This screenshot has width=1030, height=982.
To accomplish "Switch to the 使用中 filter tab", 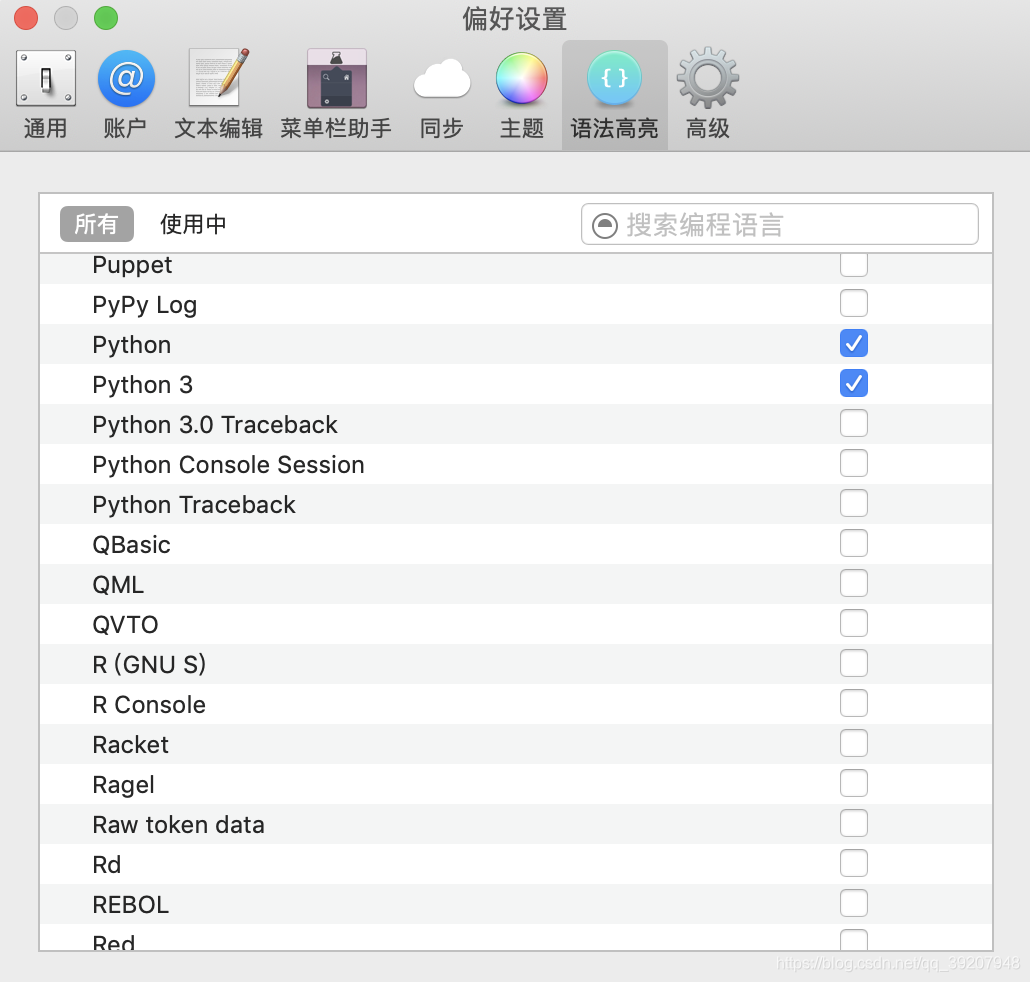I will (x=193, y=224).
